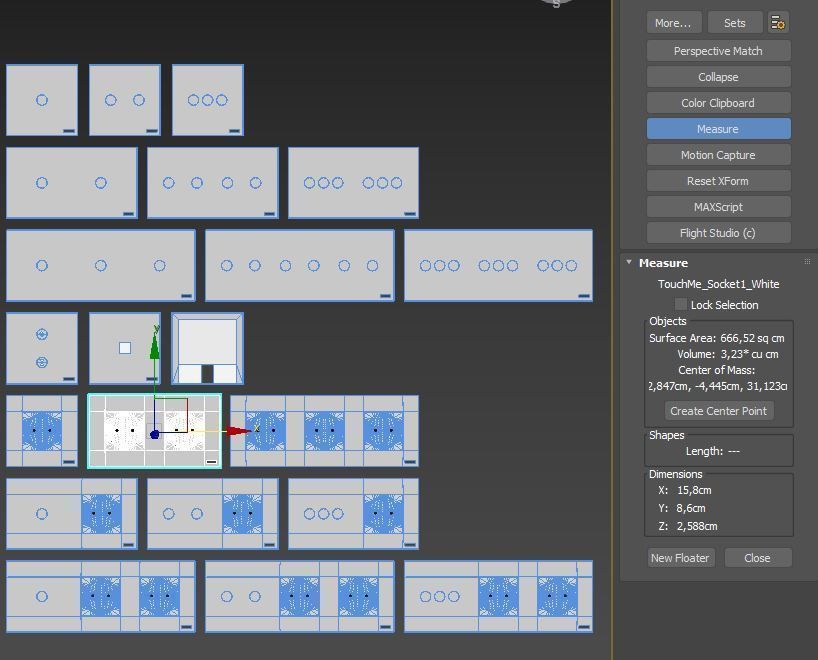Image resolution: width=818 pixels, height=660 pixels.
Task: Open the Motion Capture utility
Action: point(718,155)
